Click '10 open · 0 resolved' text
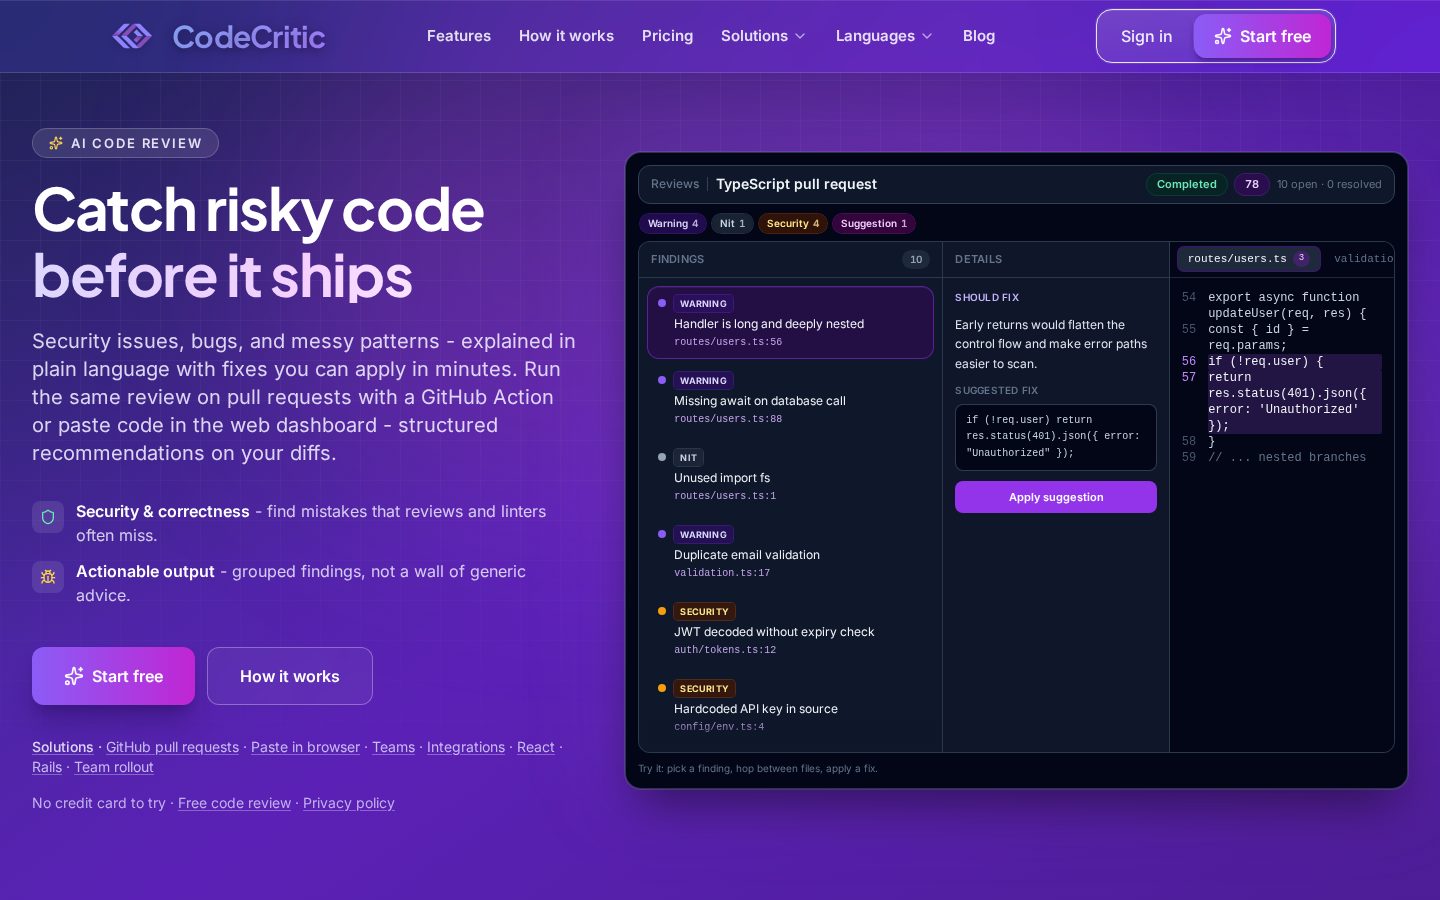 pyautogui.click(x=1329, y=184)
